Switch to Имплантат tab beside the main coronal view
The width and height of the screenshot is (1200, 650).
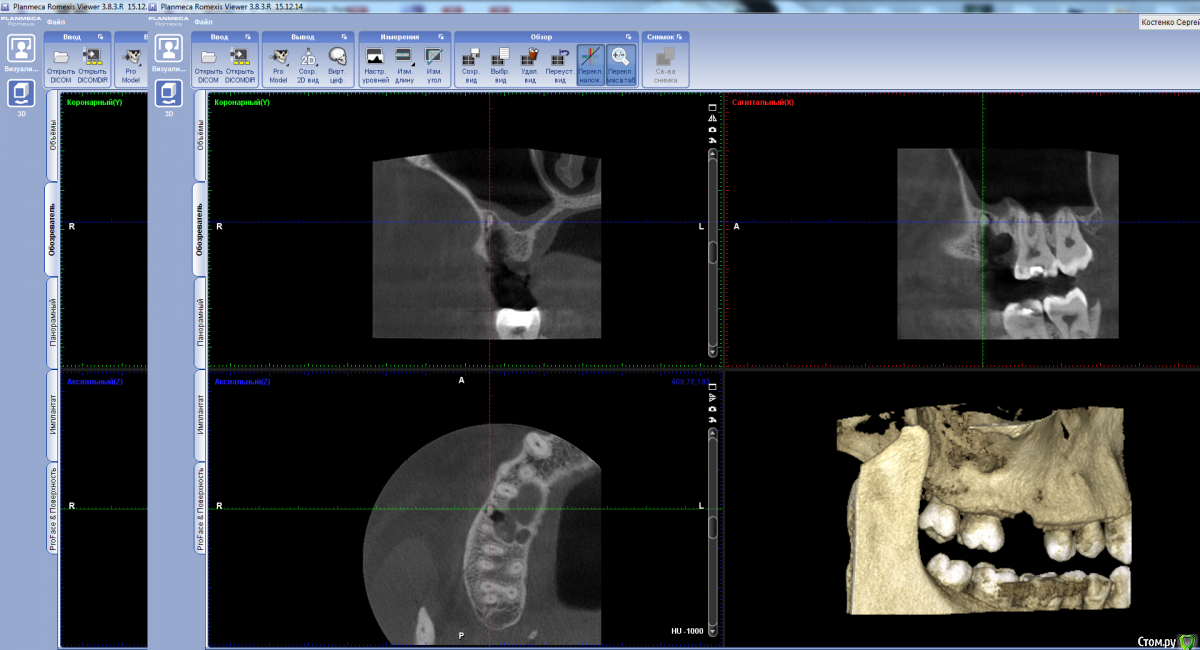coord(199,413)
